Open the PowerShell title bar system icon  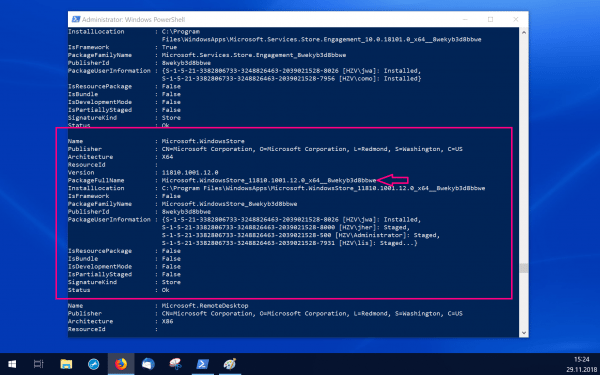[76, 19]
